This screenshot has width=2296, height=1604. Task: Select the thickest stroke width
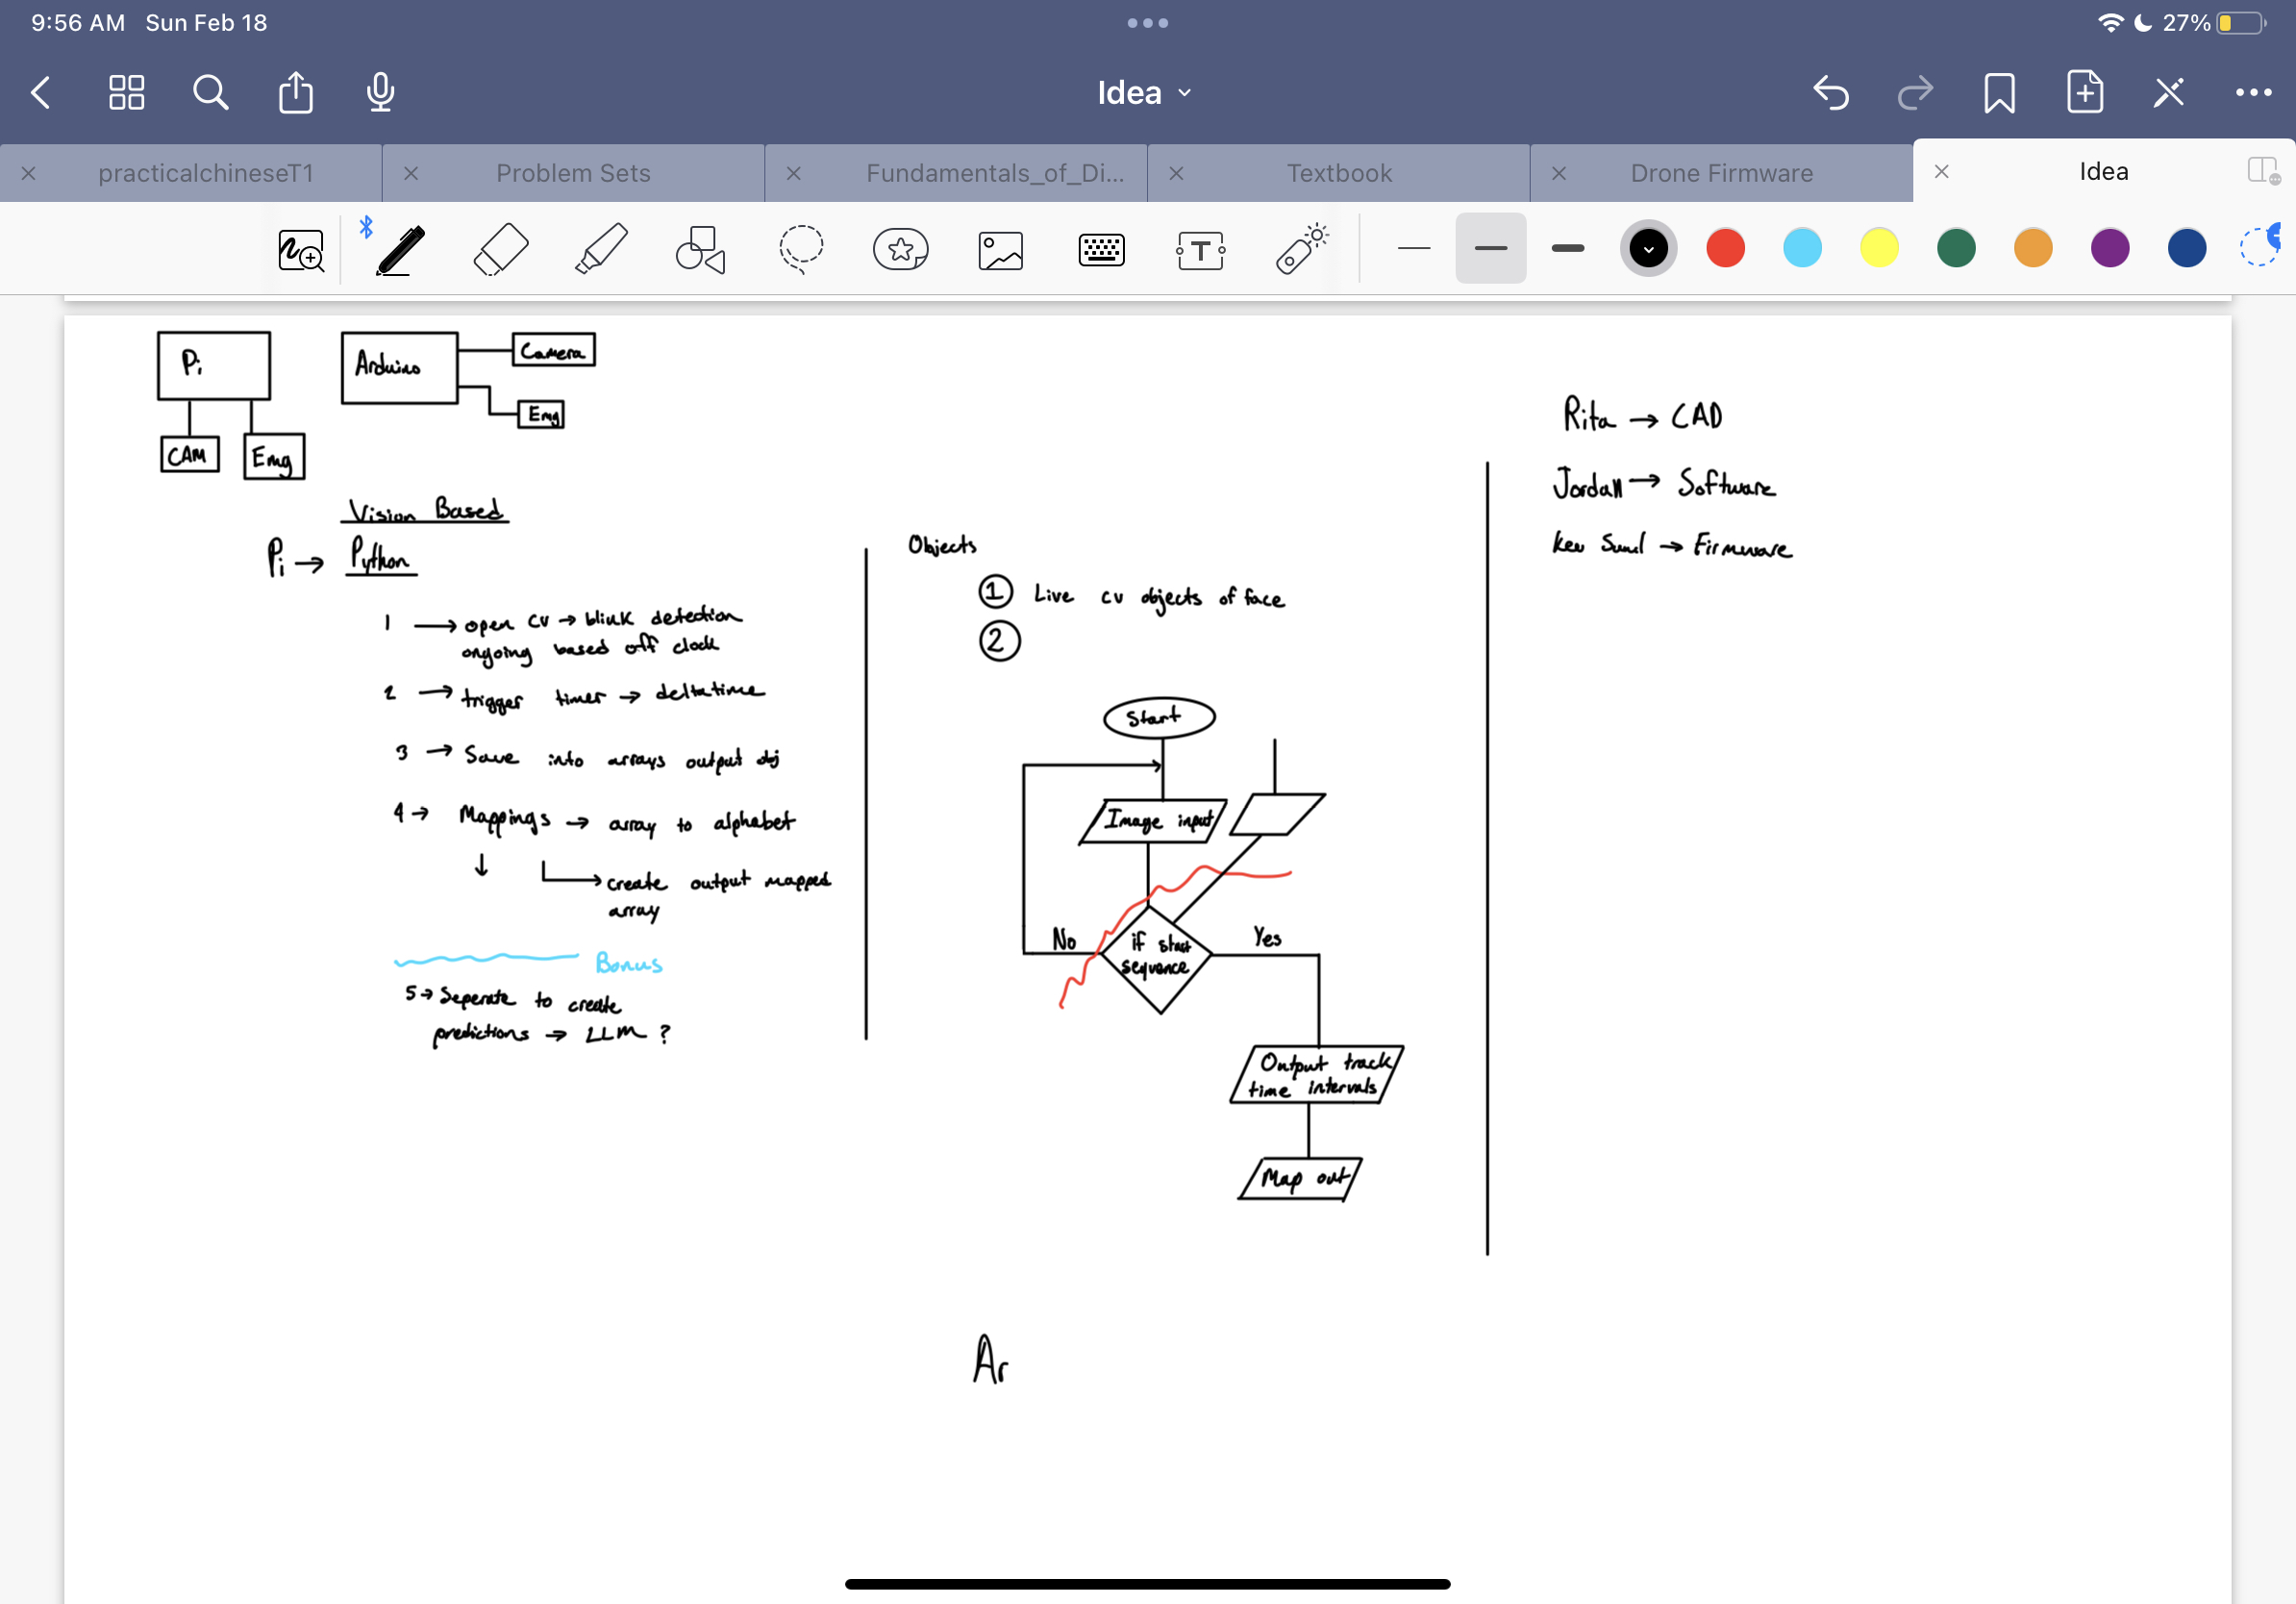pos(1567,248)
